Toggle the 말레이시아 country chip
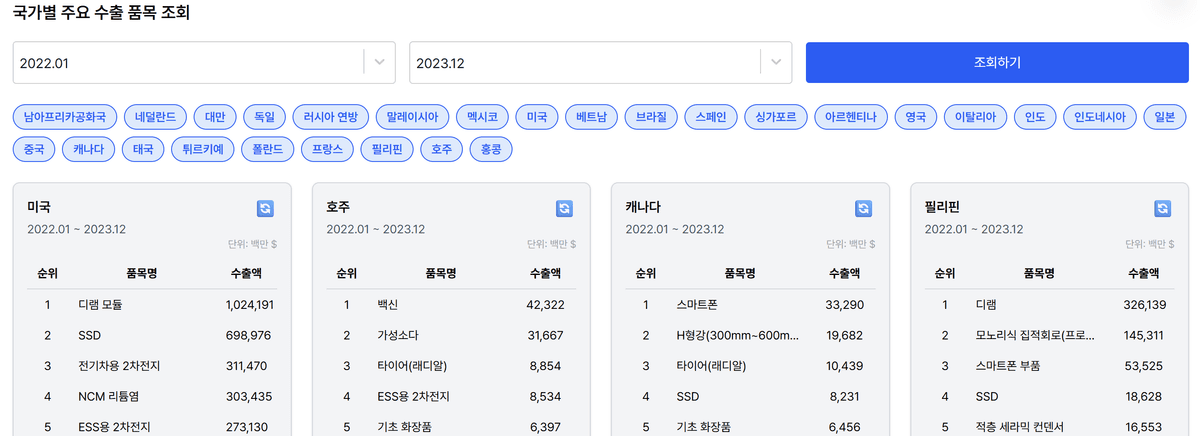Image resolution: width=1200 pixels, height=436 pixels. coord(411,117)
